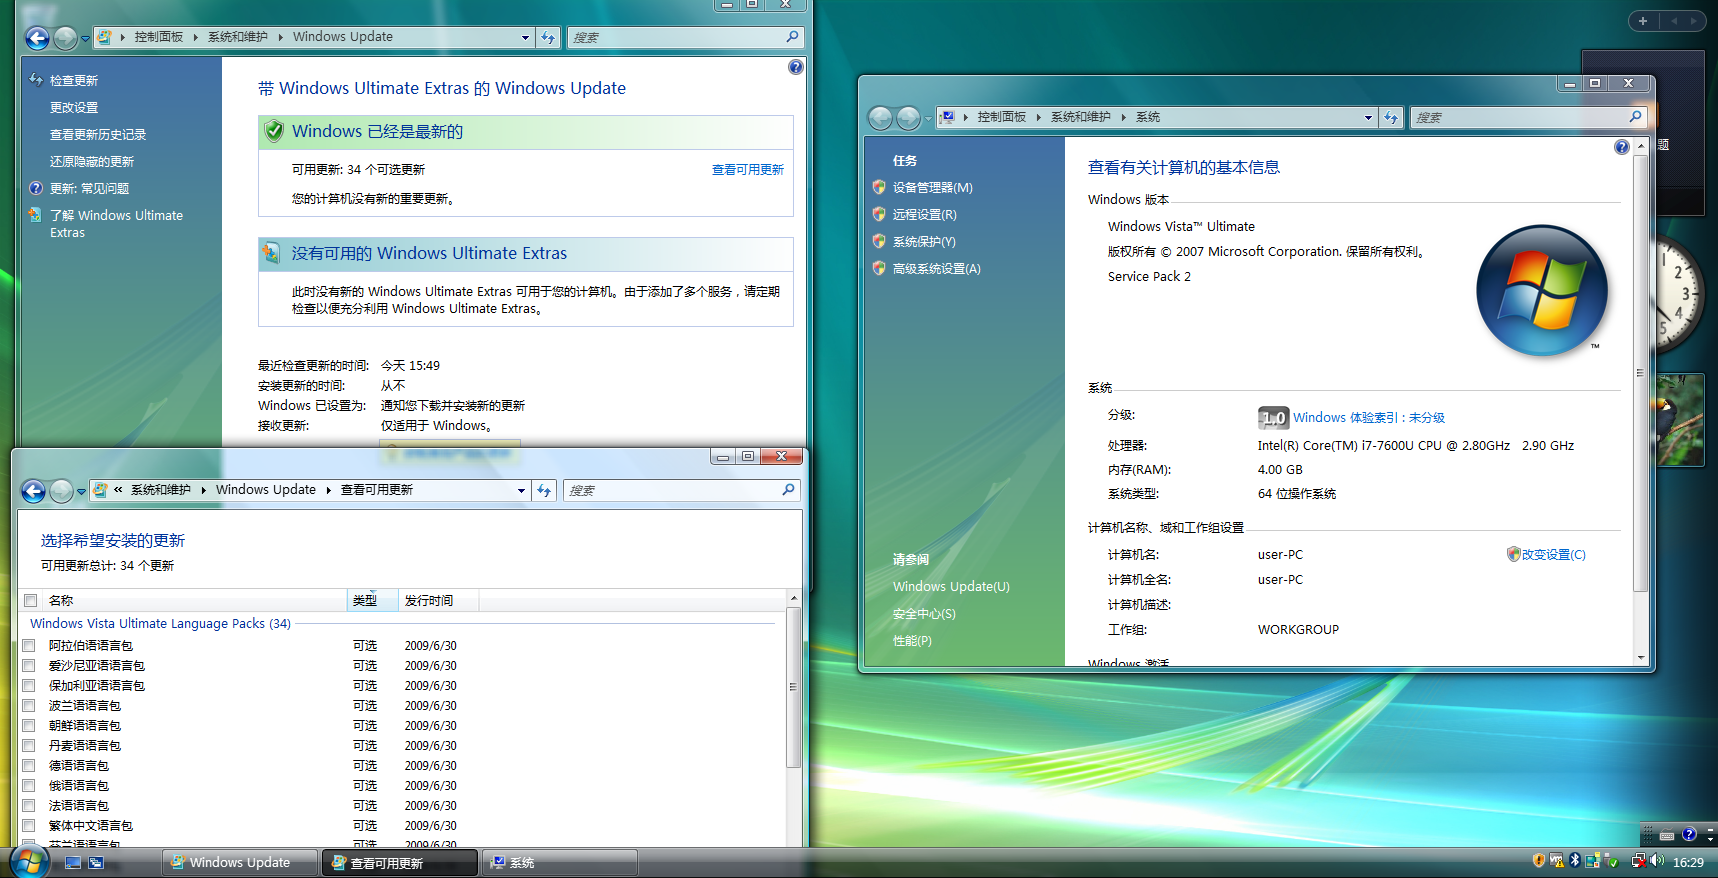Open the 系统 window address dropdown arrow
This screenshot has width=1718, height=878.
1368,118
